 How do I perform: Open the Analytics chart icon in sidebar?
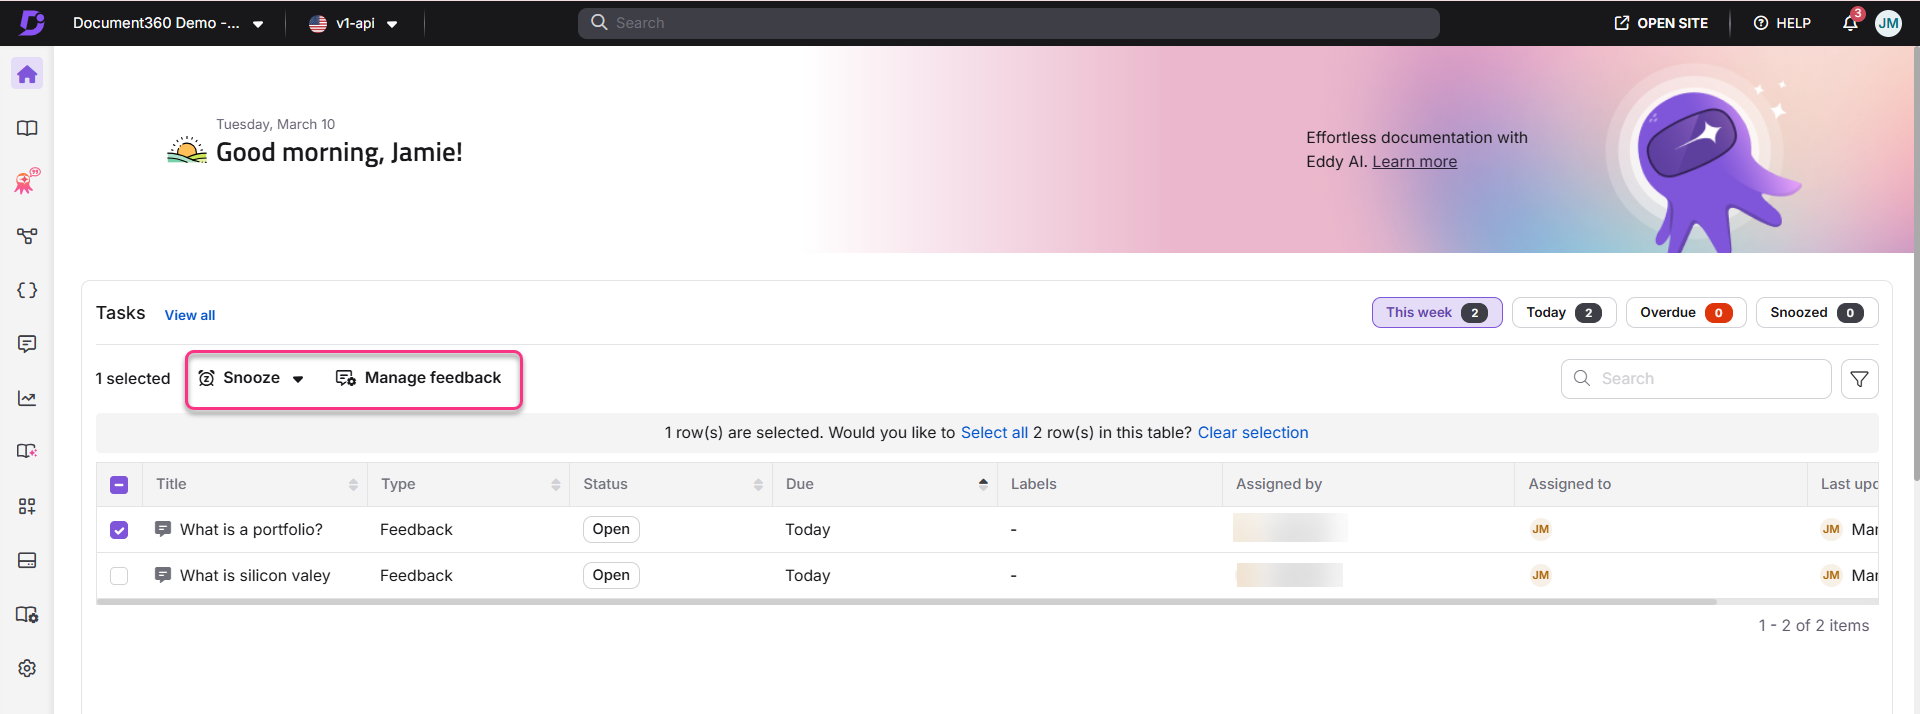pos(27,398)
